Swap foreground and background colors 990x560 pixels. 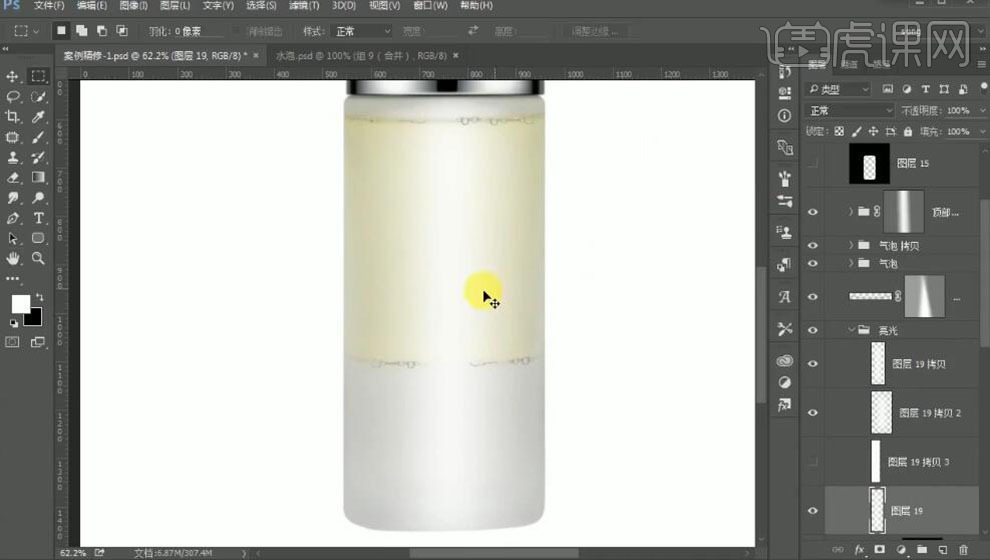[40, 297]
